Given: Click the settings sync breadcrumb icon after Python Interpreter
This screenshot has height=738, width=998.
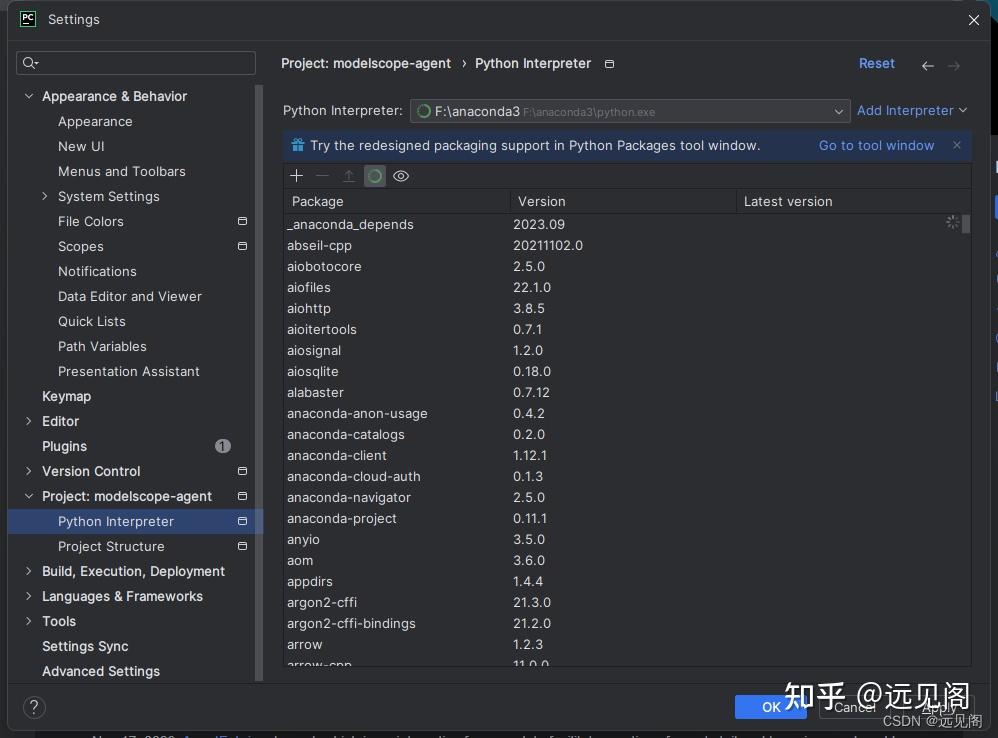Looking at the screenshot, I should (x=609, y=63).
